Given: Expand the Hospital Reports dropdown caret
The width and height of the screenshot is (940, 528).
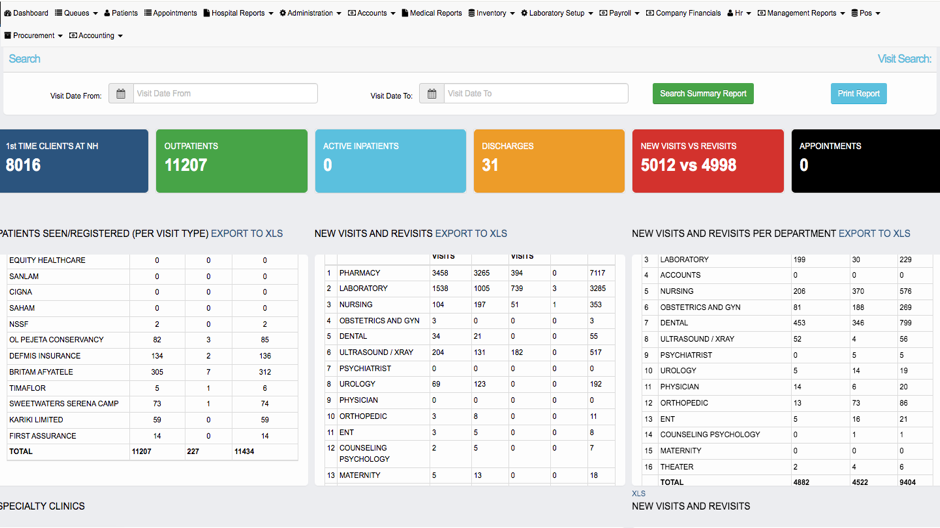Looking at the screenshot, I should click(x=271, y=14).
